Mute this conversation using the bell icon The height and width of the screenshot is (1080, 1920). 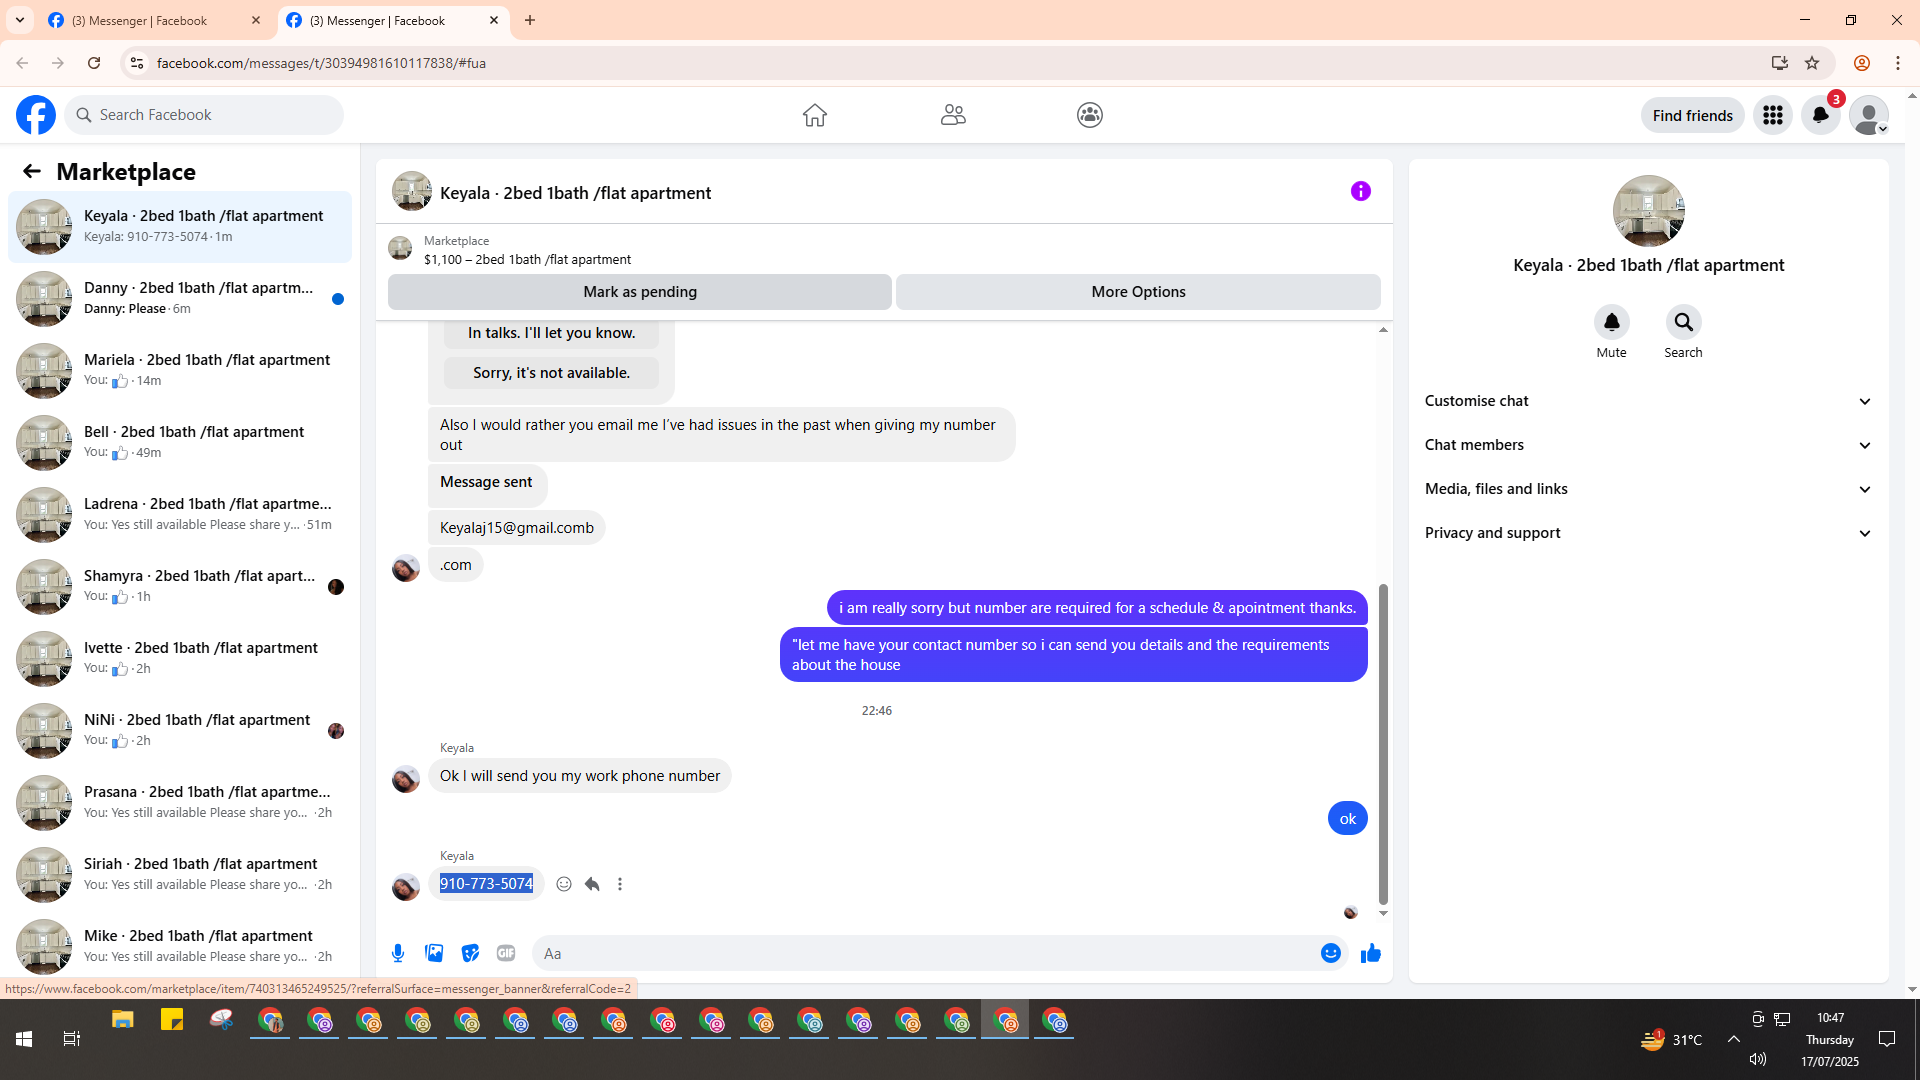pyautogui.click(x=1612, y=322)
